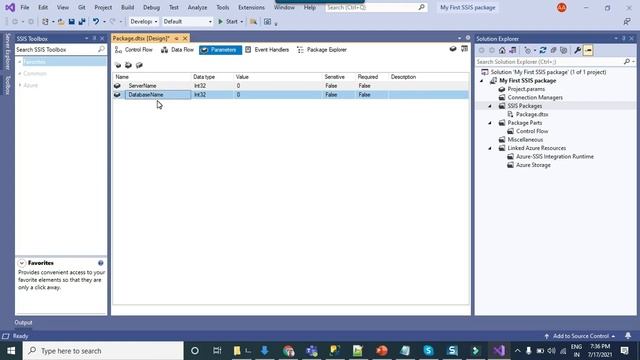Open the Build menu

(x=127, y=7)
